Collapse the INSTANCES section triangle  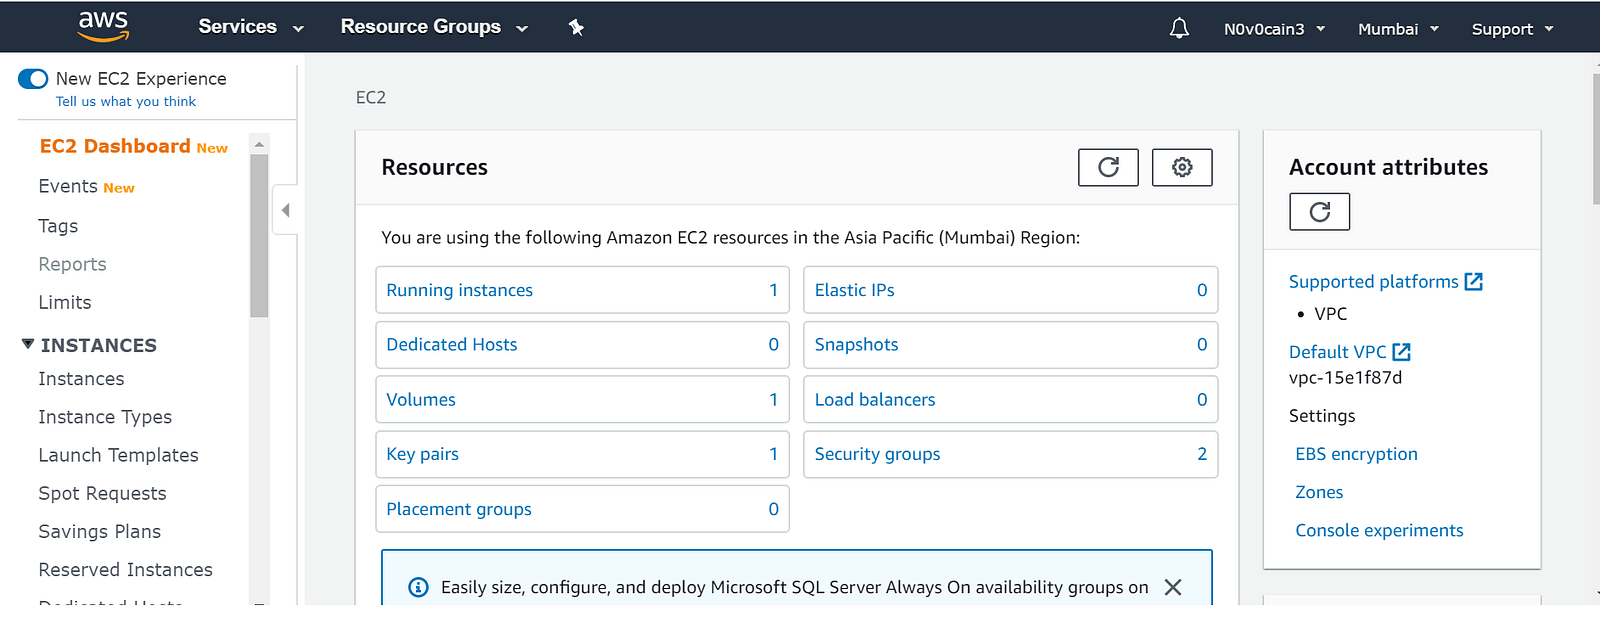[x=28, y=344]
